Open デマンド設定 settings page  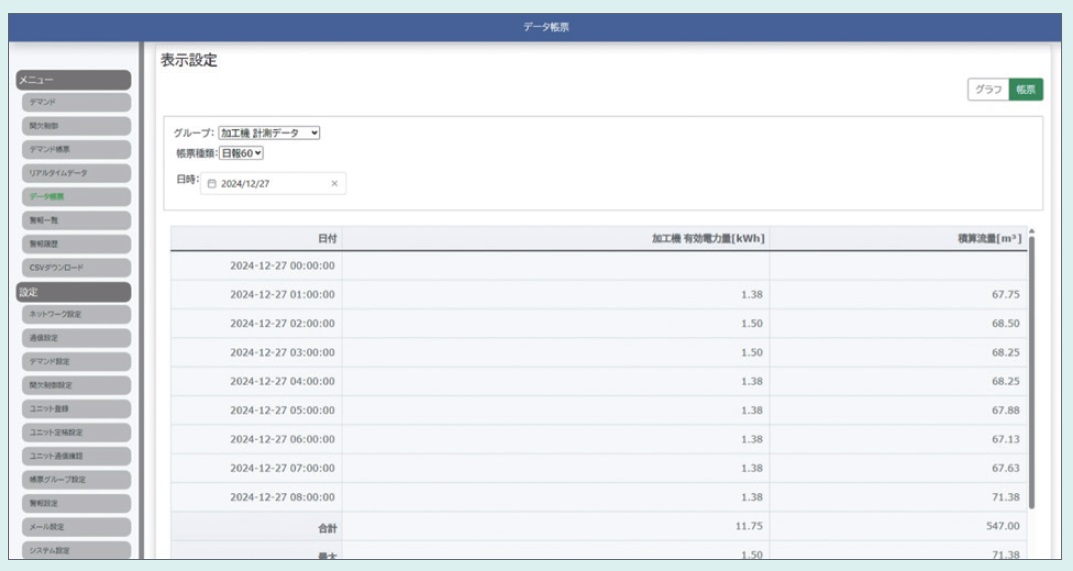coord(76,361)
